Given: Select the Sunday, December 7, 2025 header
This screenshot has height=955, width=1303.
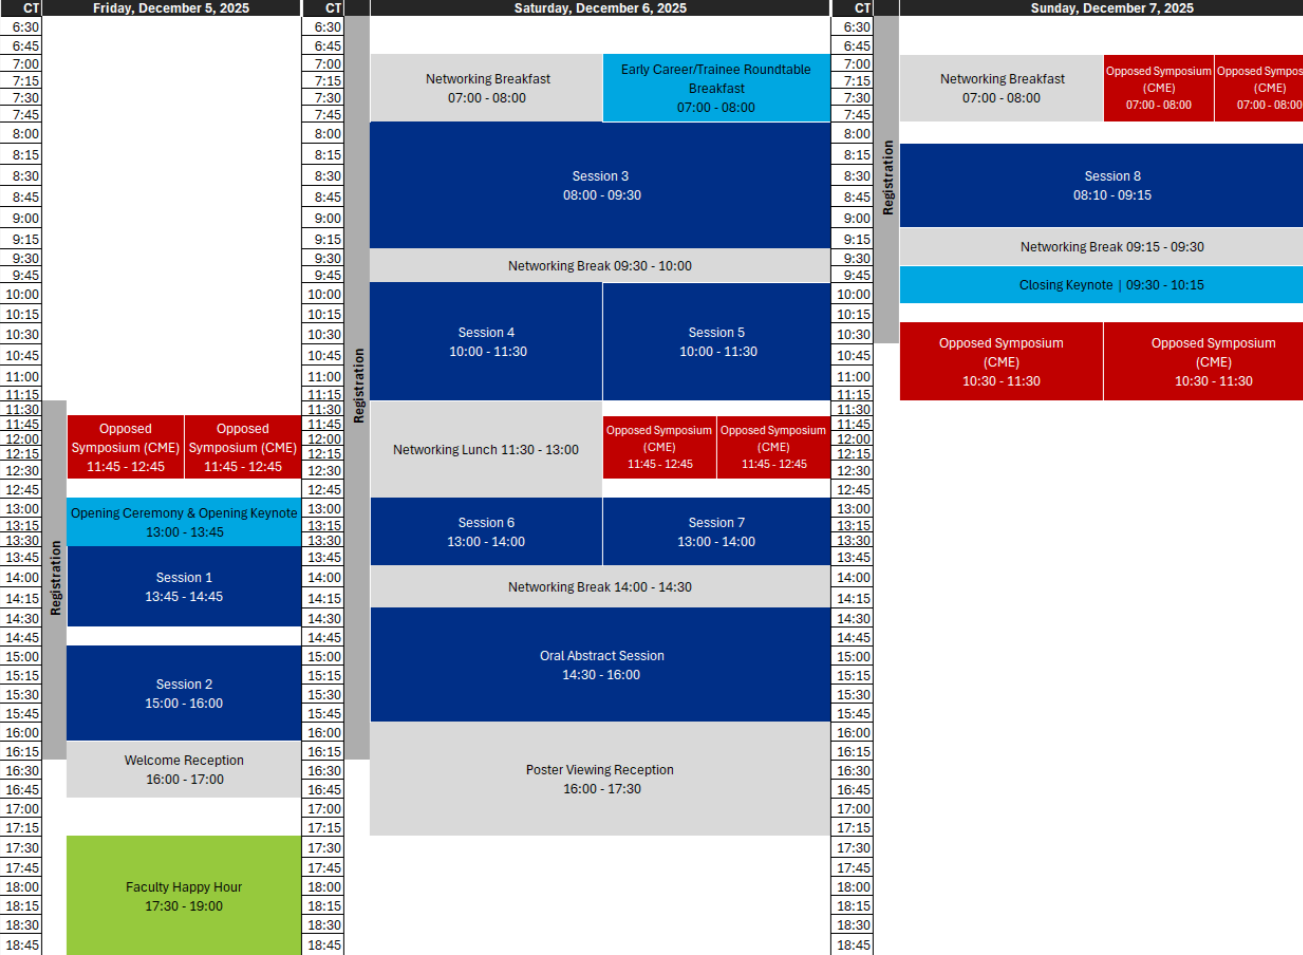Looking at the screenshot, I should tap(1111, 8).
